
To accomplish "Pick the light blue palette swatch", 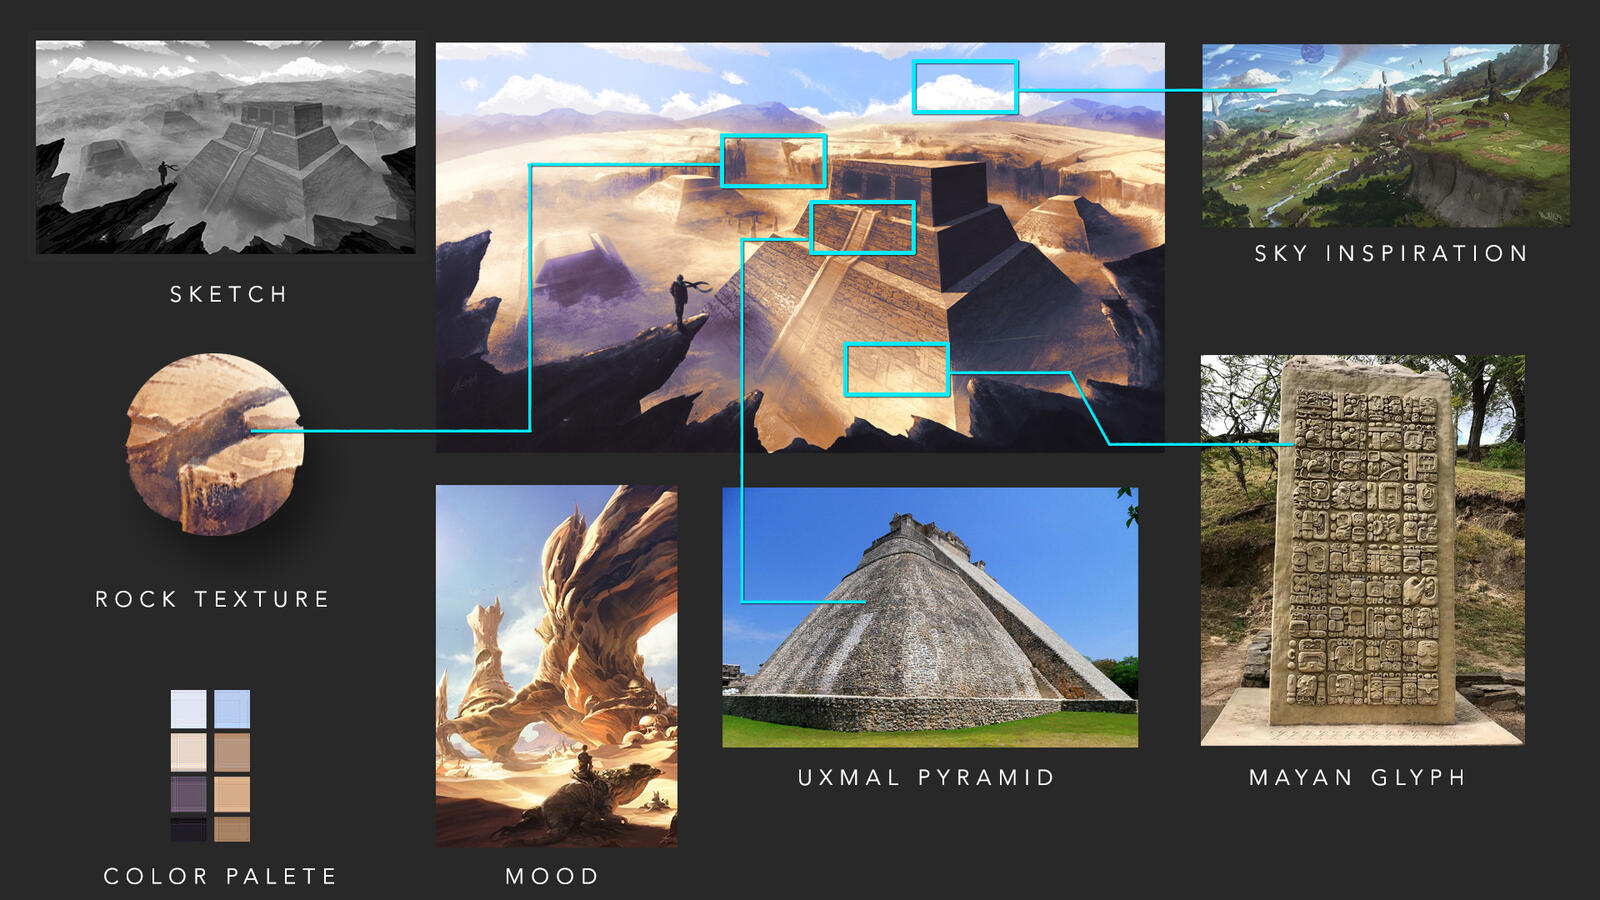I will [232, 709].
